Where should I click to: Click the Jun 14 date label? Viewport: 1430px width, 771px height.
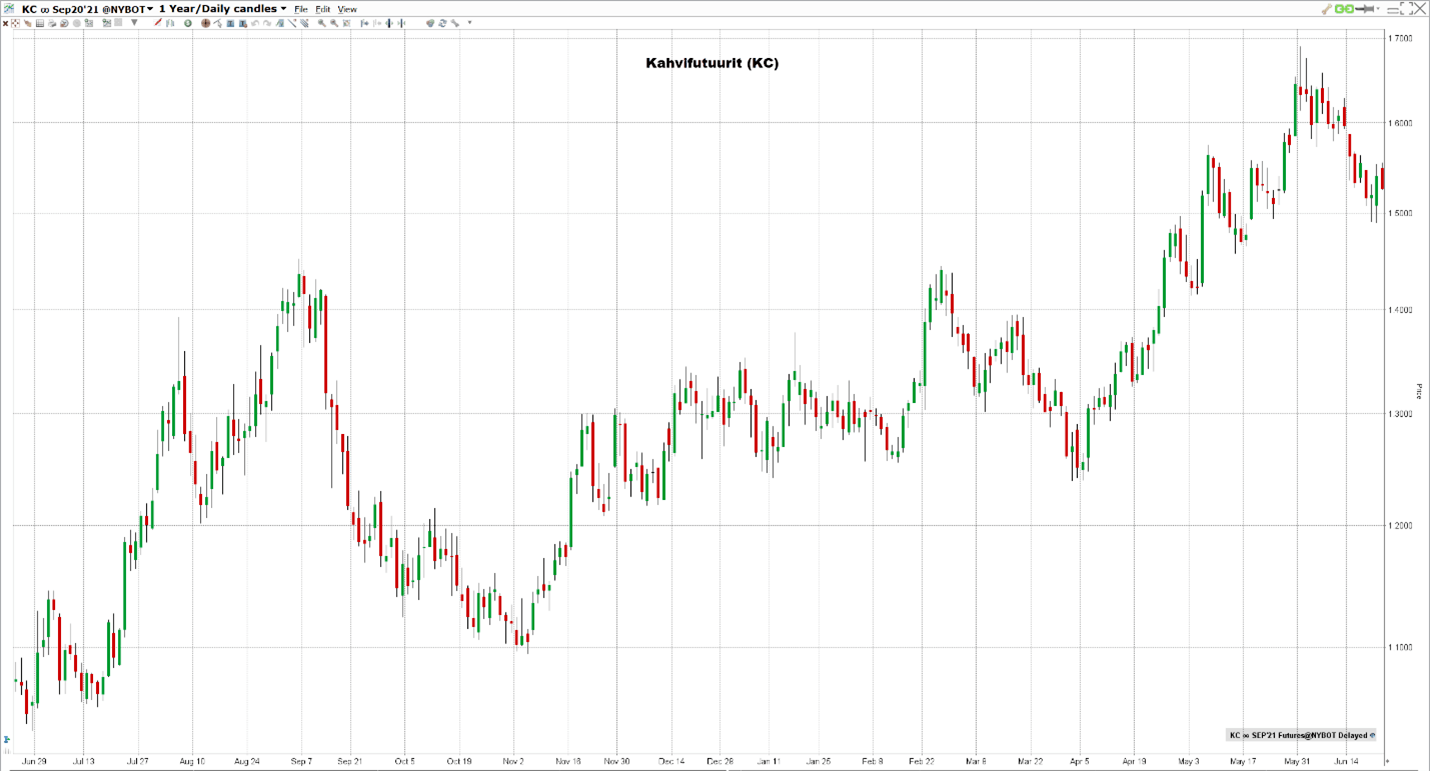[1346, 762]
